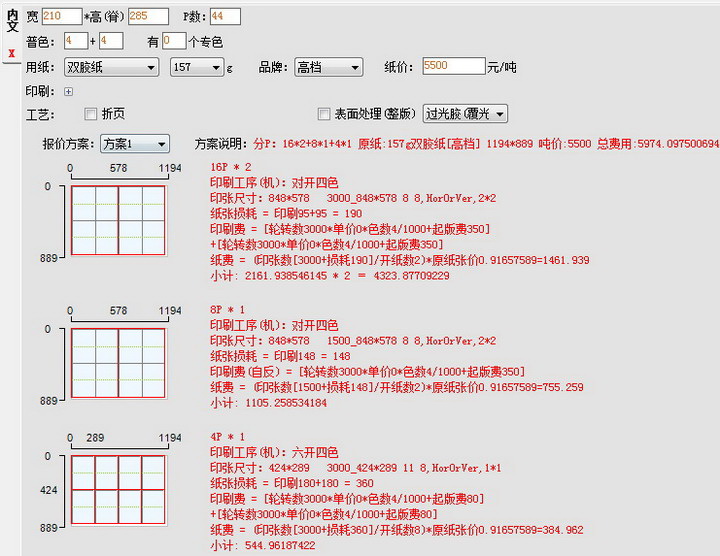
Task: Click '纸张损耗 = 印刷148 = 148' line
Action: pos(280,356)
